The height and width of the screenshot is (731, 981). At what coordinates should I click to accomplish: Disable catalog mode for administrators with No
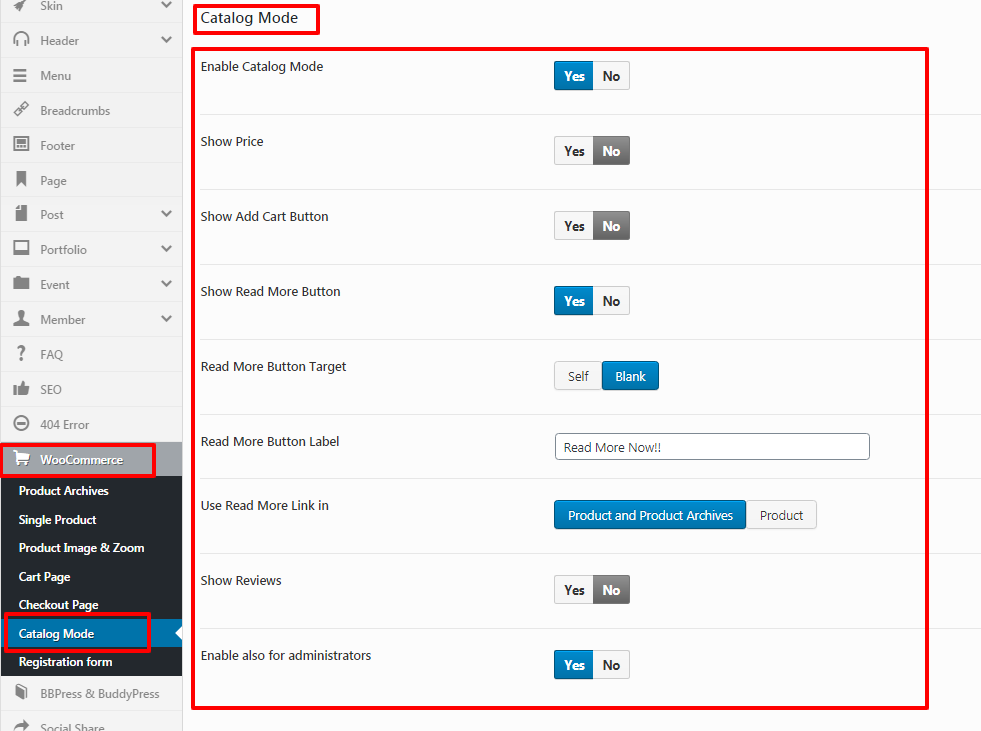point(611,665)
